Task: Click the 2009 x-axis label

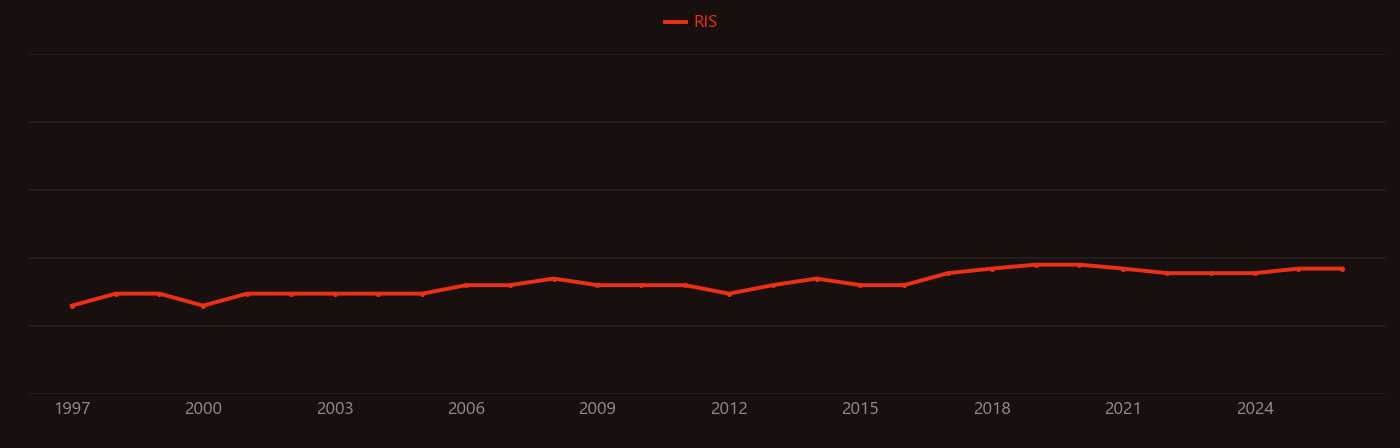Action: [x=597, y=409]
